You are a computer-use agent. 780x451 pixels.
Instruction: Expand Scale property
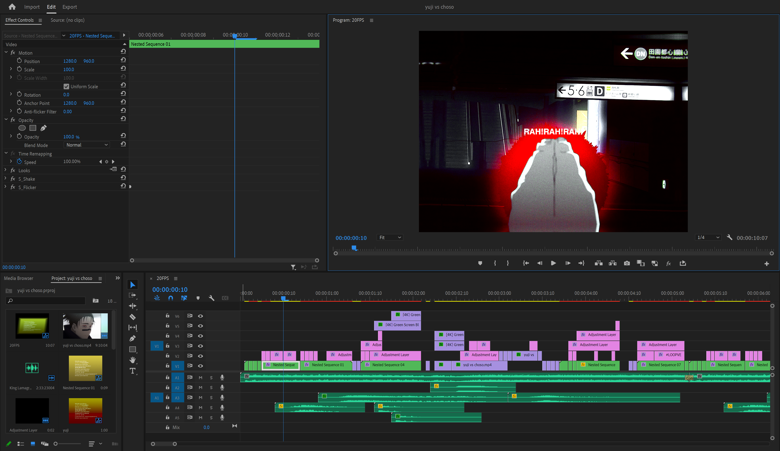(11, 69)
